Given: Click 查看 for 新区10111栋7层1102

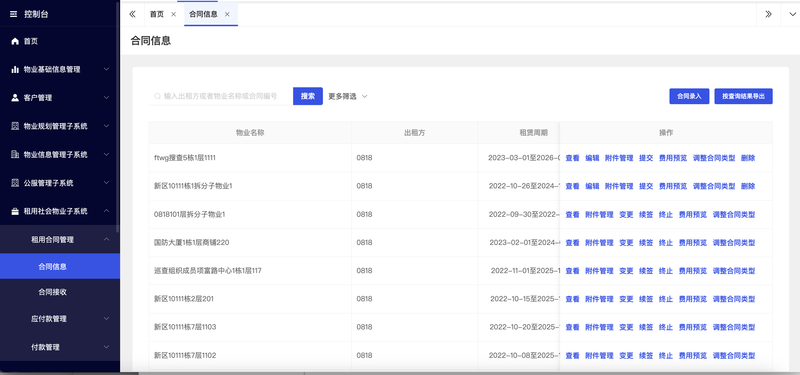Looking at the screenshot, I should point(572,356).
